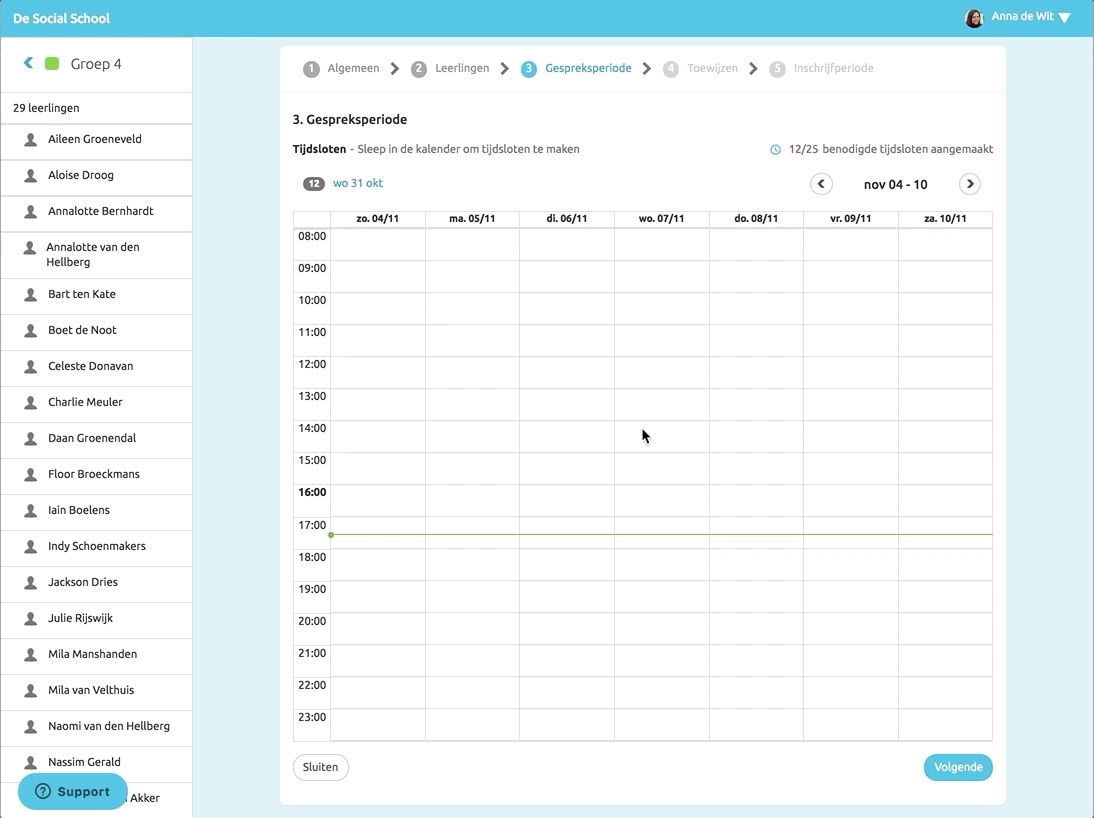This screenshot has height=818, width=1094.
Task: Switch to the Toewijzen step
Action: 712,69
